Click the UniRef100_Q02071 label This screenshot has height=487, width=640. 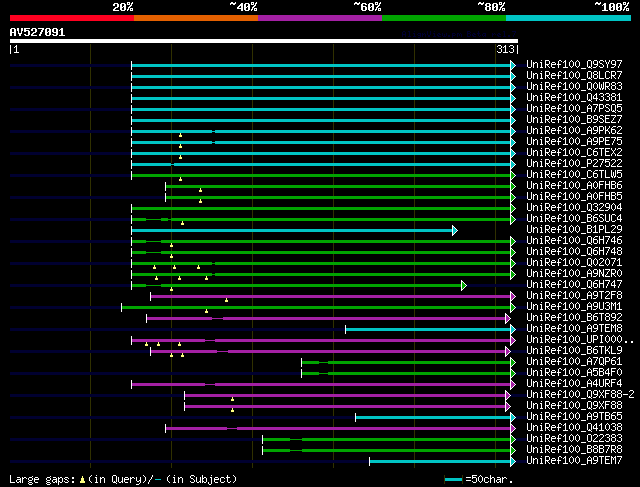[x=574, y=263]
